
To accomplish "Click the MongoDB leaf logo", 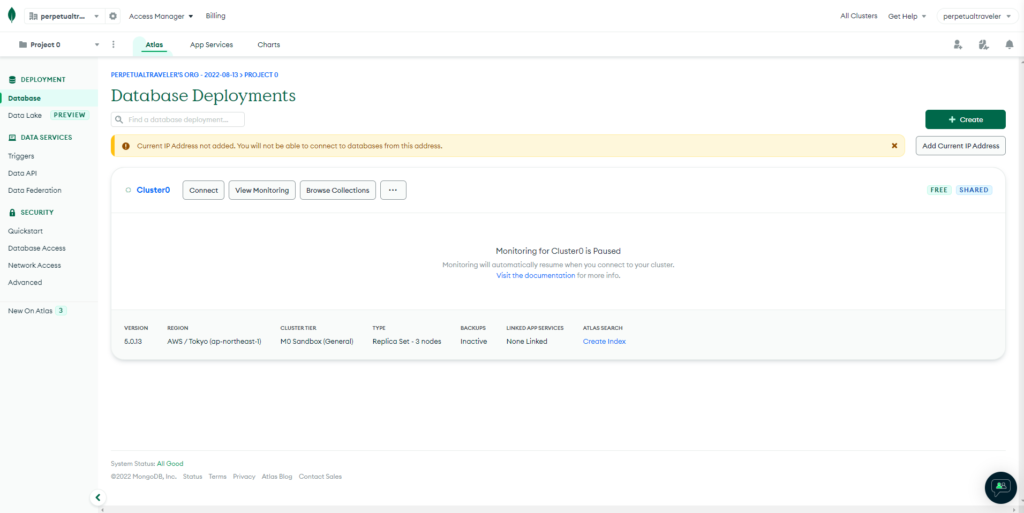I will click(x=11, y=16).
